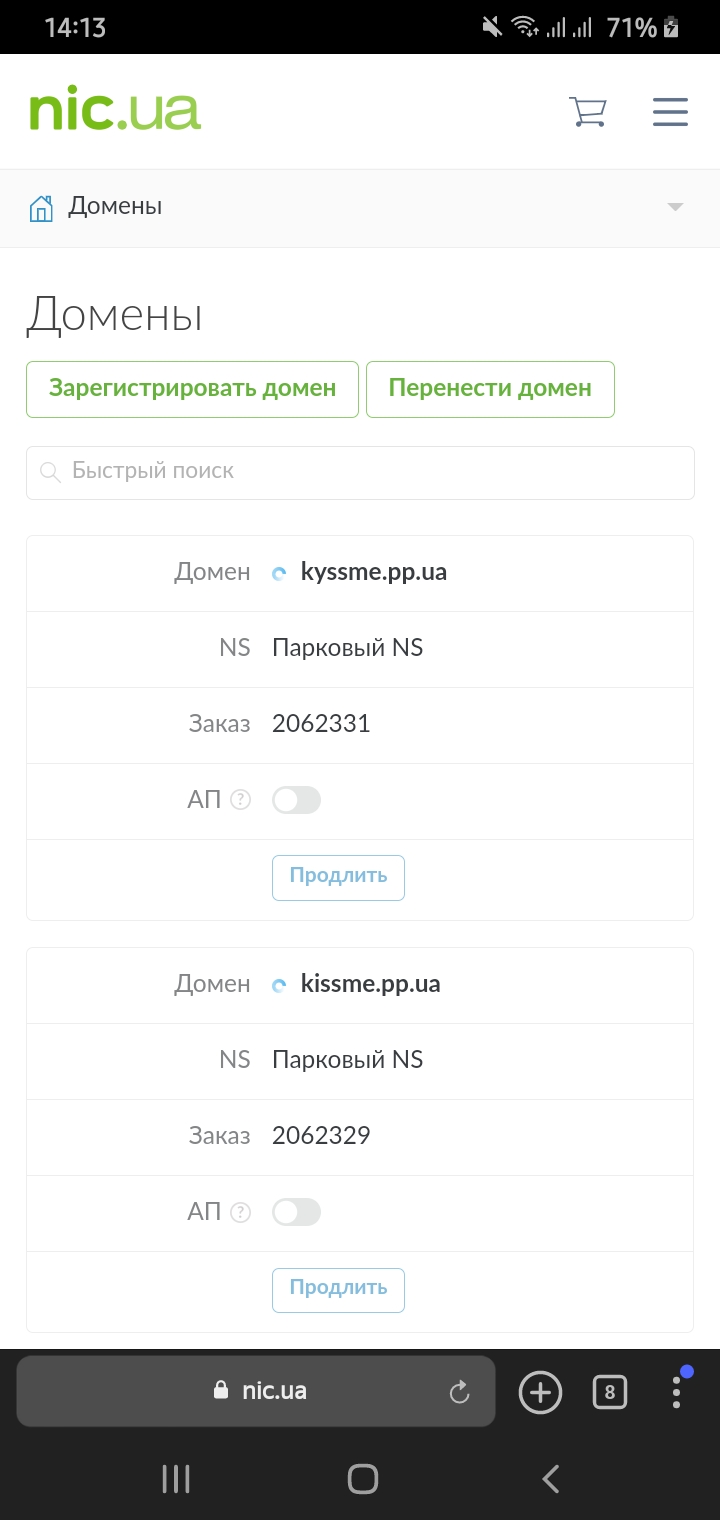Viewport: 720px width, 1520px height.
Task: Tap the home icon beside Домены
Action: point(41,208)
